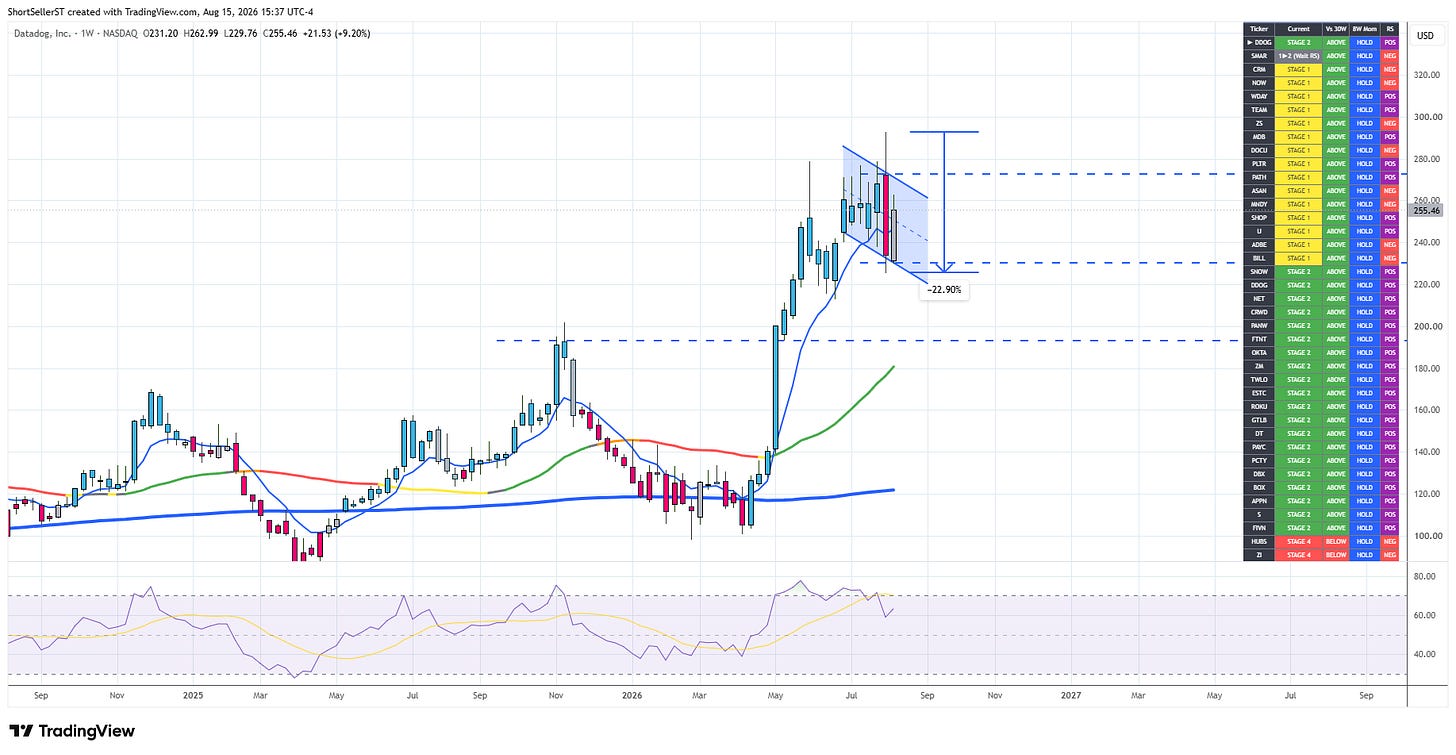
Task: Select the PCTY ticker cell
Action: coord(1259,461)
